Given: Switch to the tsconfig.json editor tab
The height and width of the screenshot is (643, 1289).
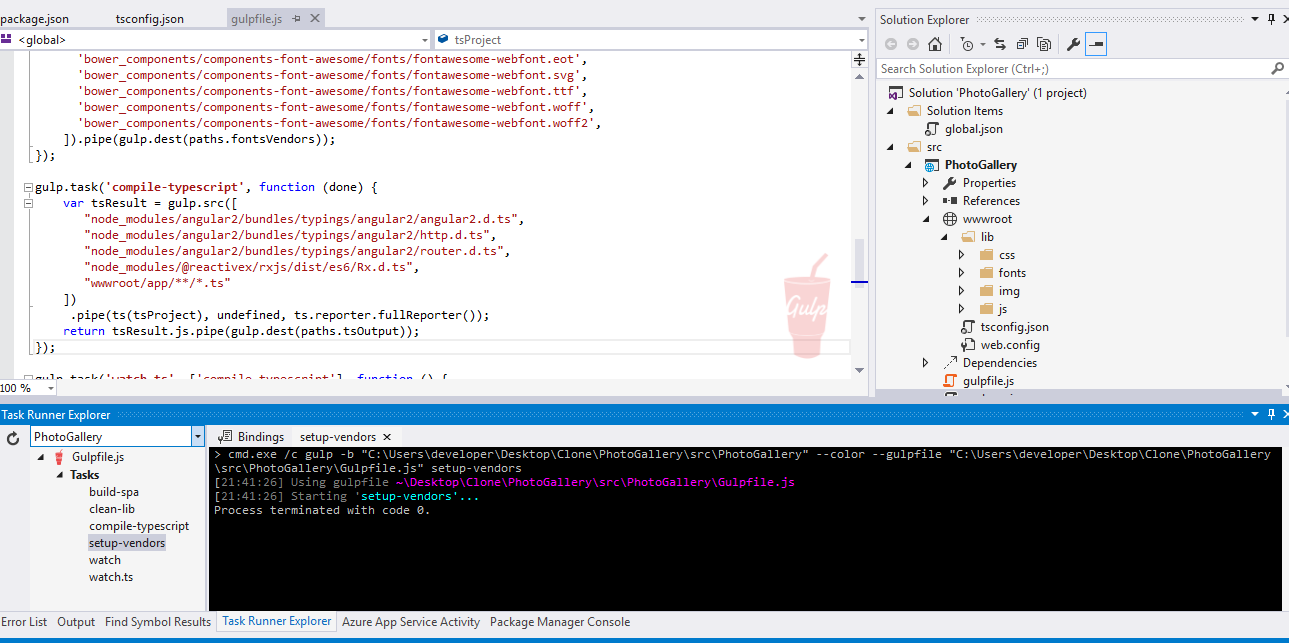Looking at the screenshot, I should (x=149, y=19).
